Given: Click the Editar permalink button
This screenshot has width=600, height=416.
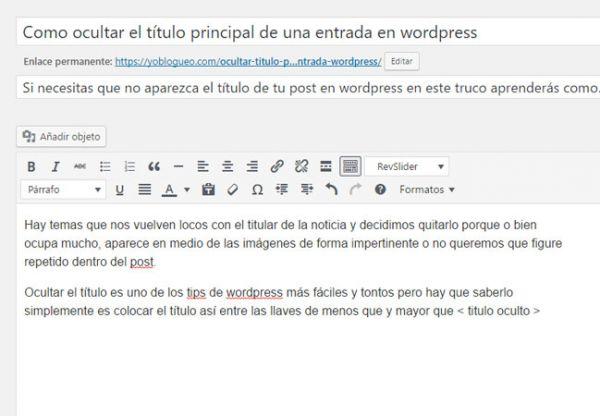Looking at the screenshot, I should [401, 61].
